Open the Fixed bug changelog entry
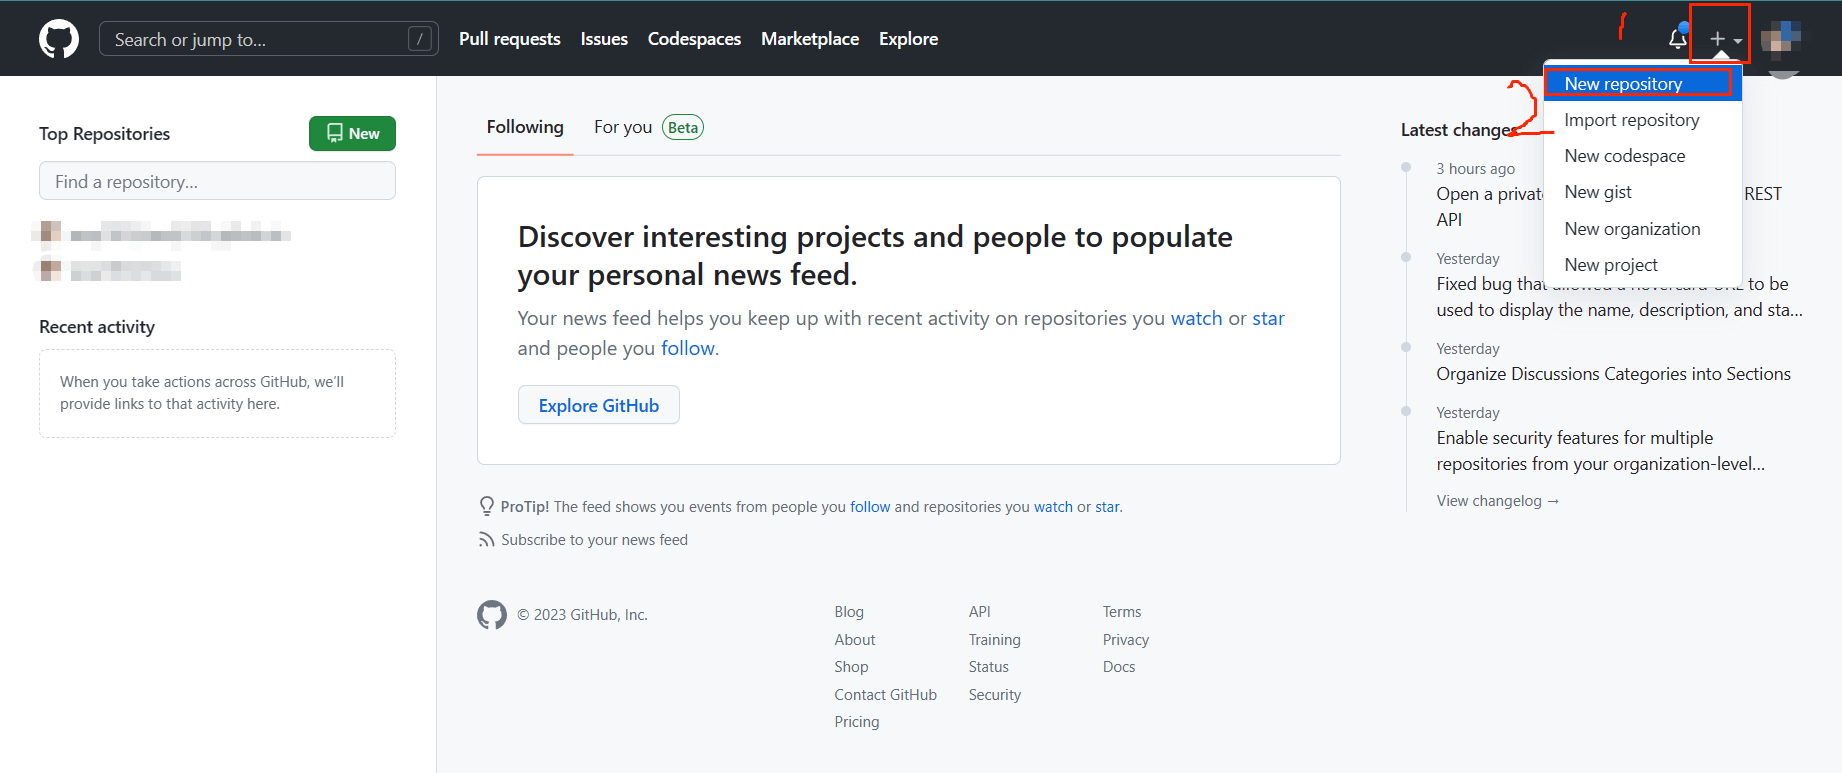This screenshot has height=773, width=1842. coord(1620,297)
